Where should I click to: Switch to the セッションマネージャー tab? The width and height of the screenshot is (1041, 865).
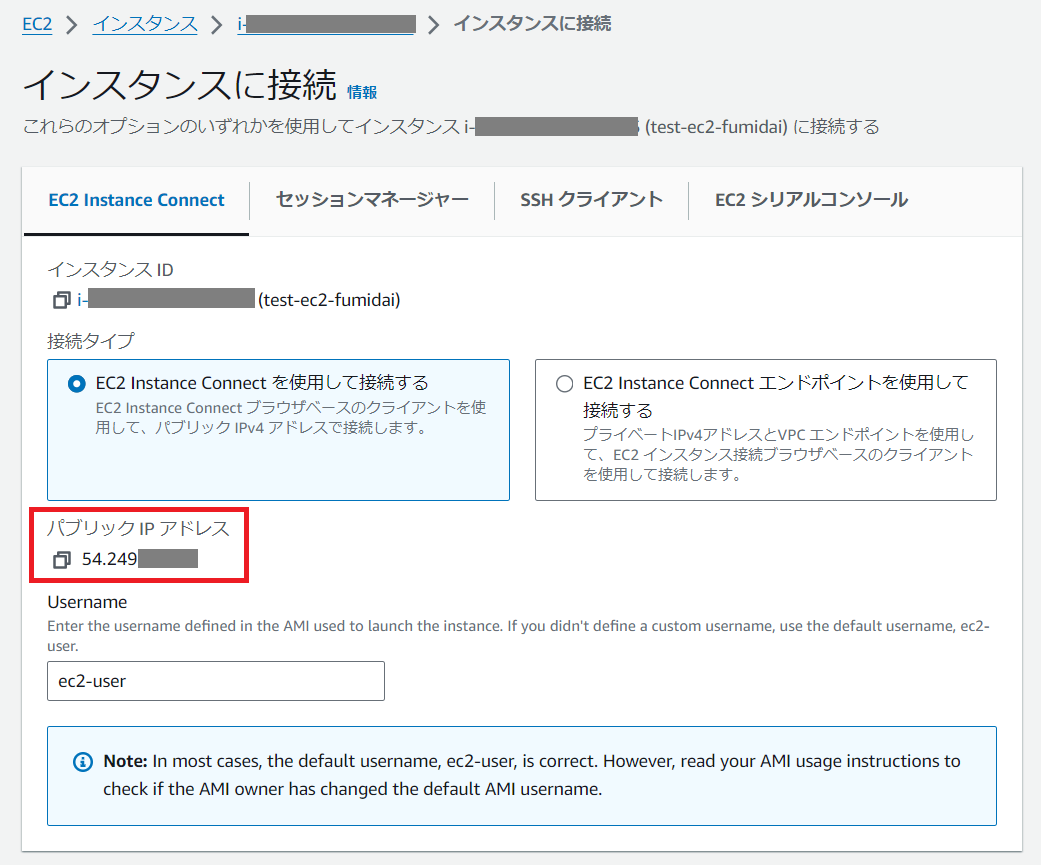pyautogui.click(x=371, y=200)
